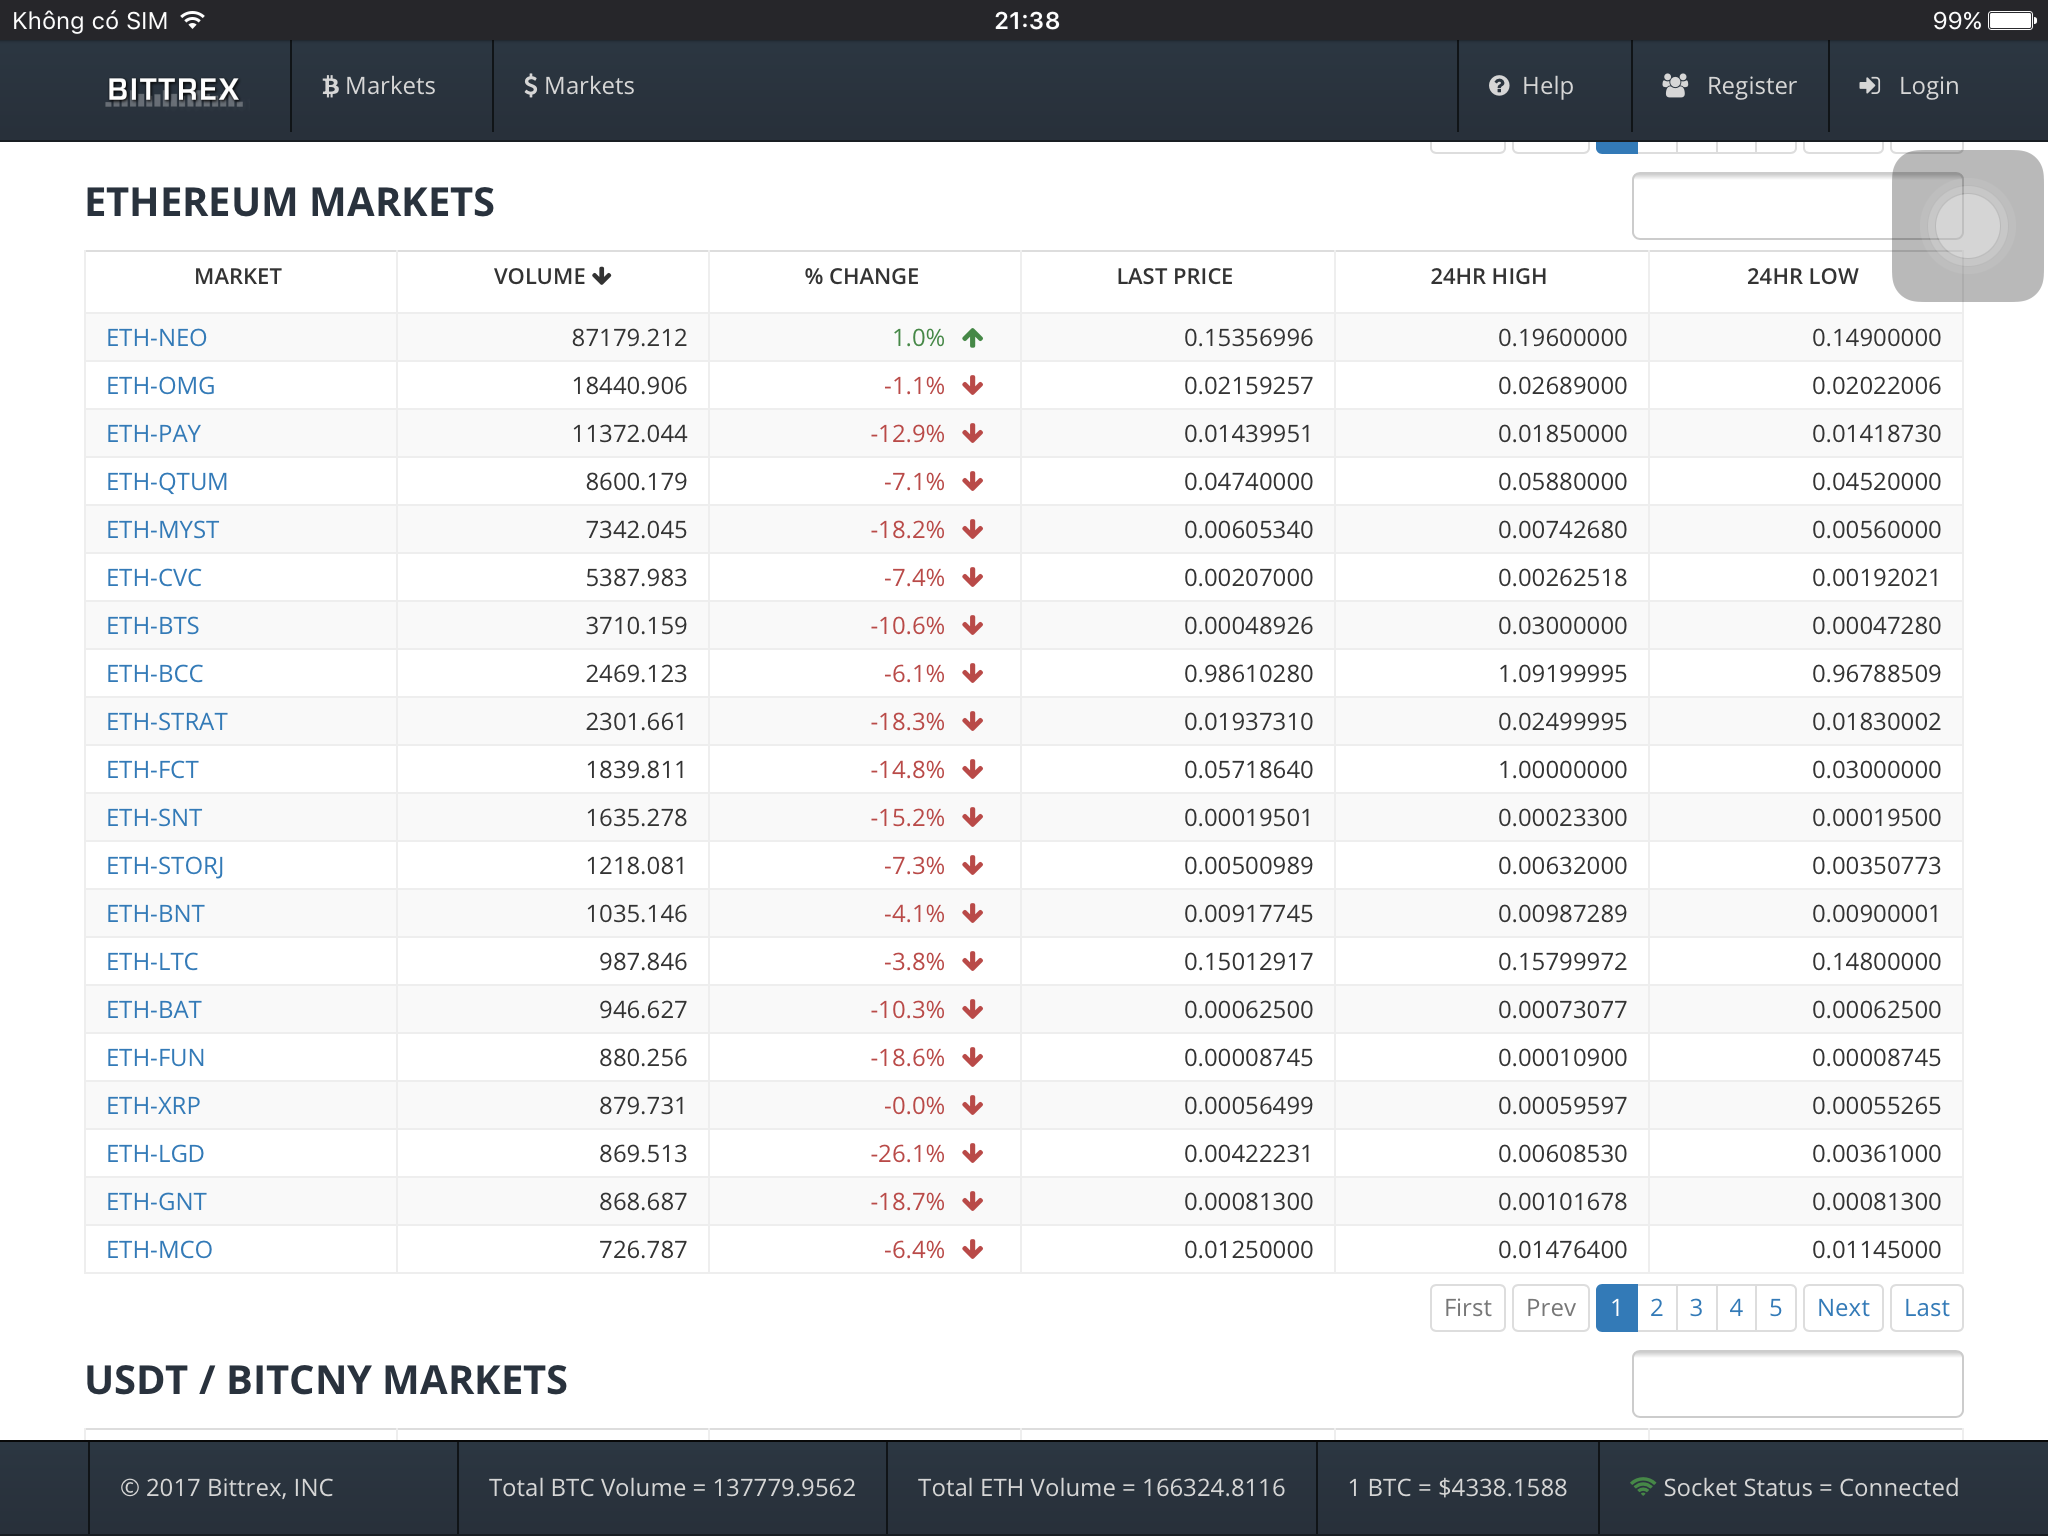Go to the Last page of Ethereum markets

1927,1308
